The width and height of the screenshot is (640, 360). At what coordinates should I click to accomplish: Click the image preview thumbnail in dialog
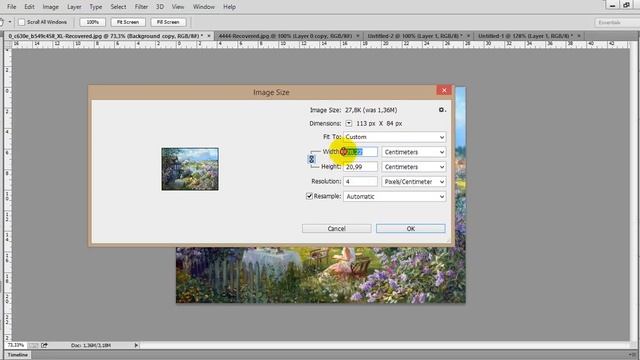click(190, 169)
